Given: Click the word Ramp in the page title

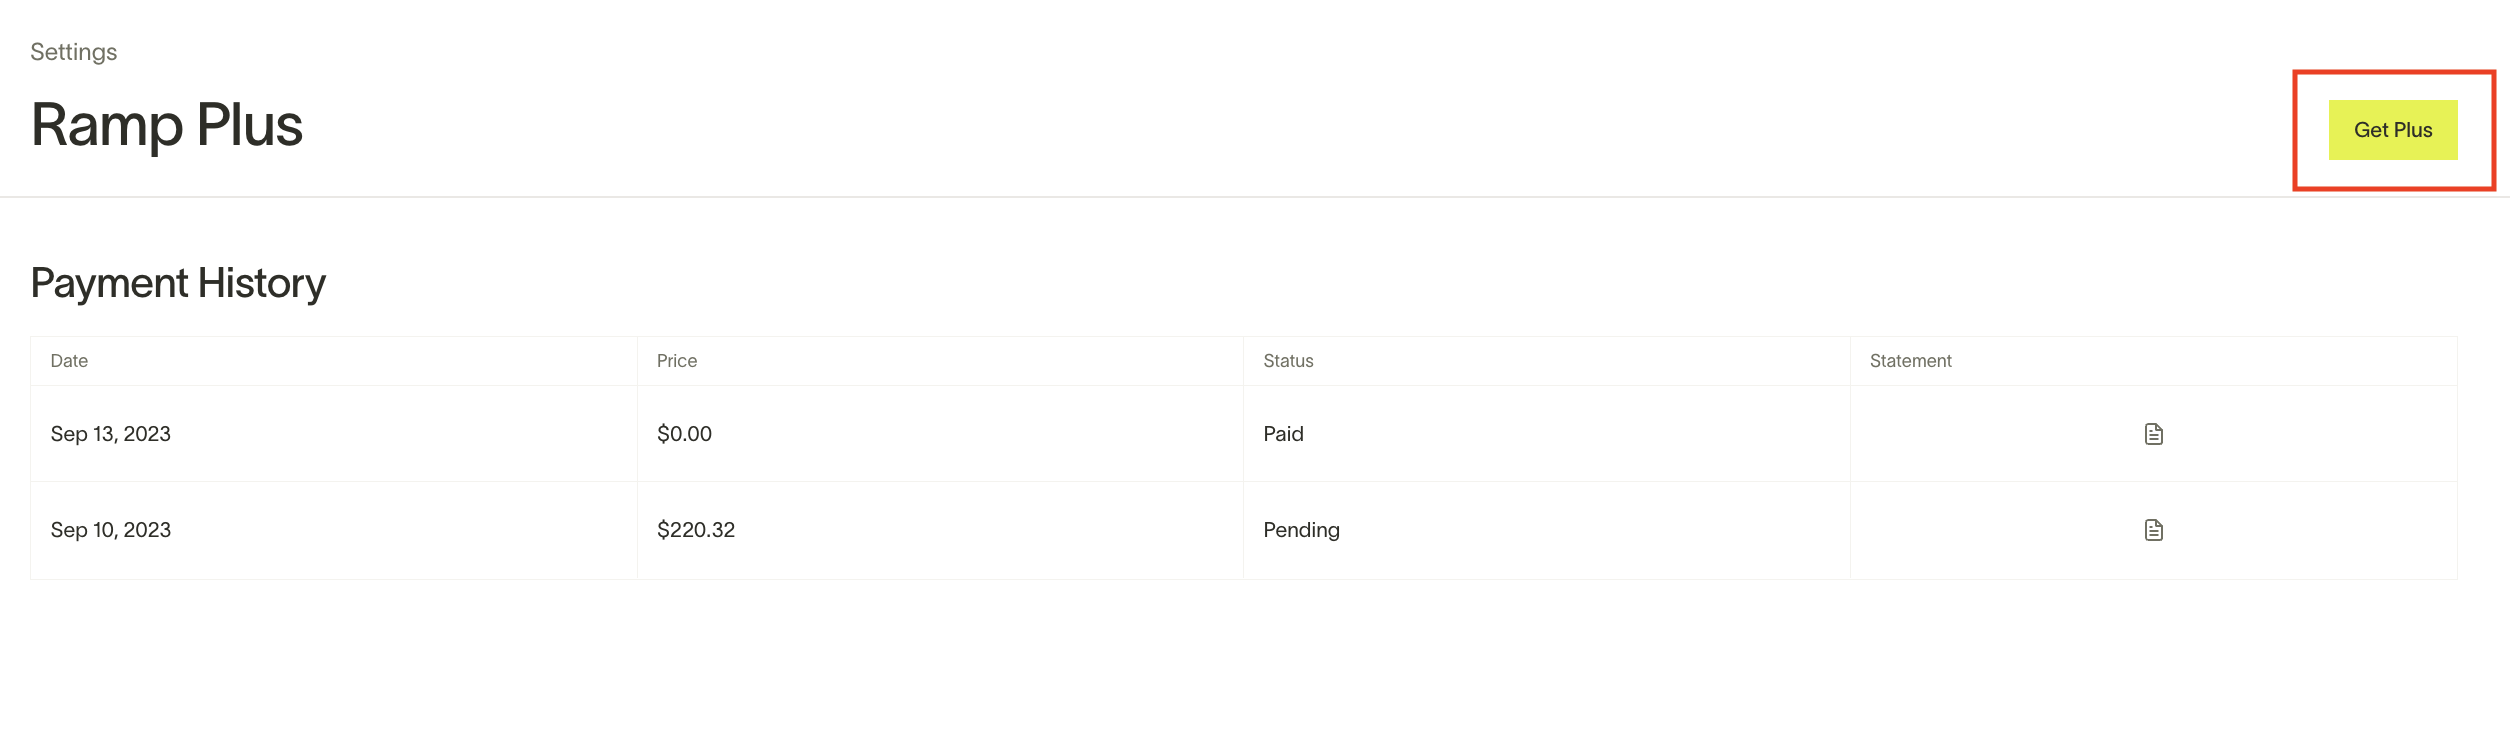Looking at the screenshot, I should pyautogui.click(x=107, y=126).
